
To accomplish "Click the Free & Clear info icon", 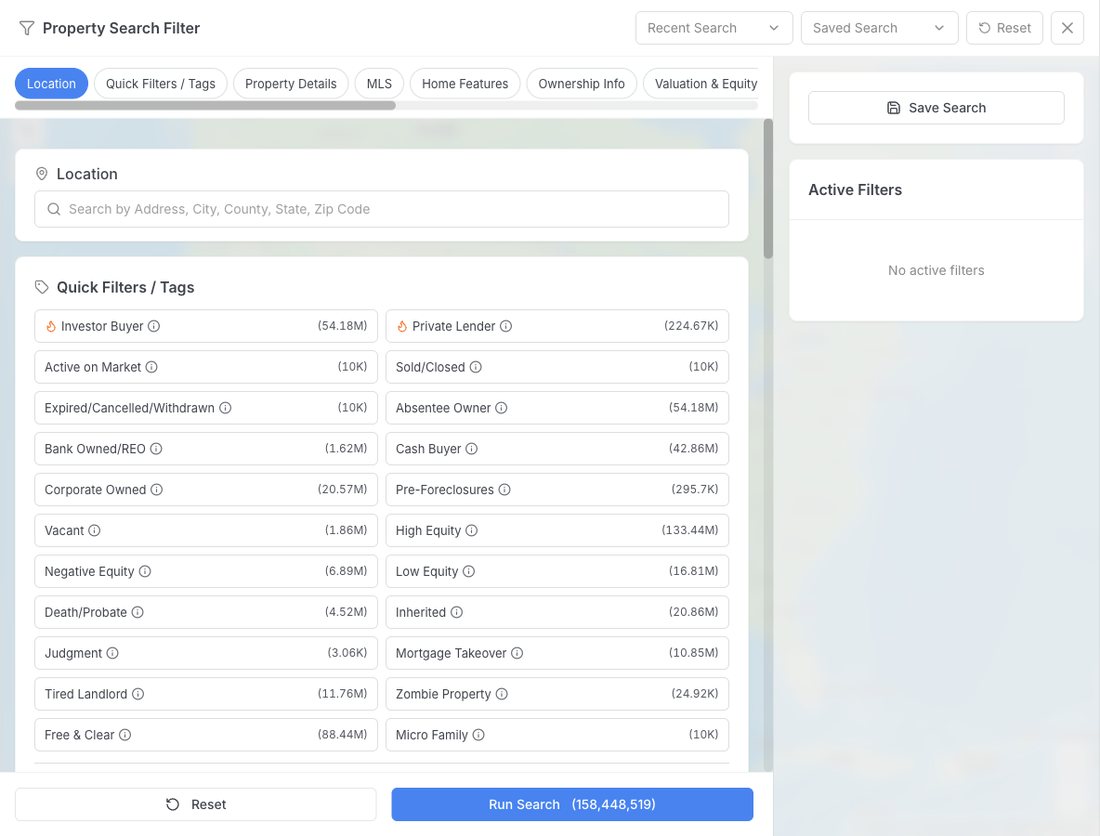I will tap(125, 734).
